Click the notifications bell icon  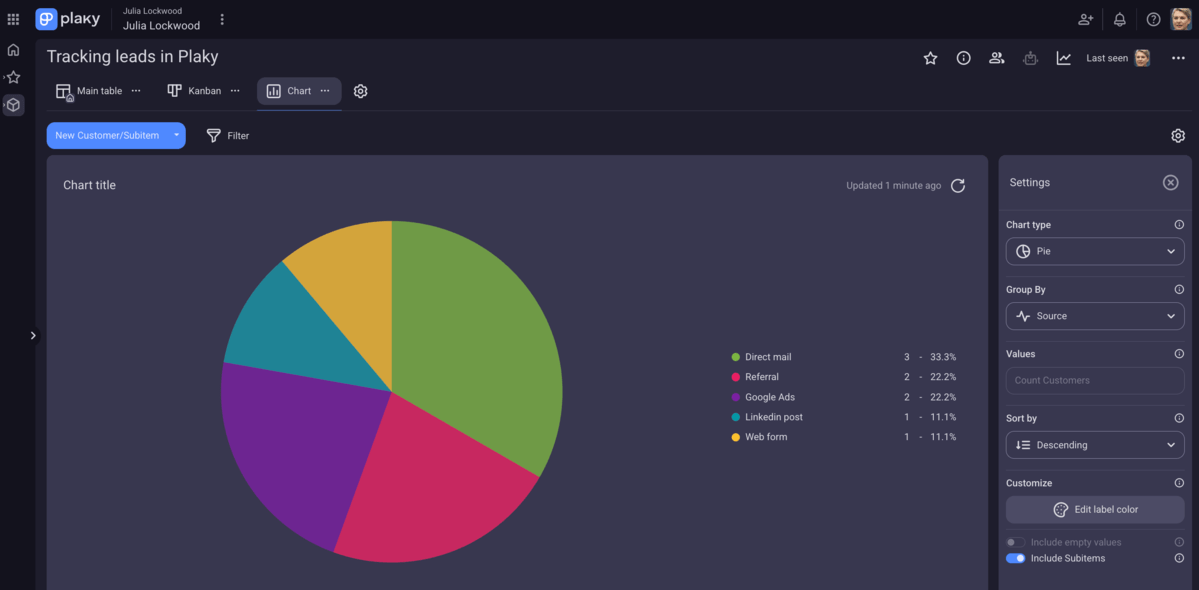point(1119,19)
